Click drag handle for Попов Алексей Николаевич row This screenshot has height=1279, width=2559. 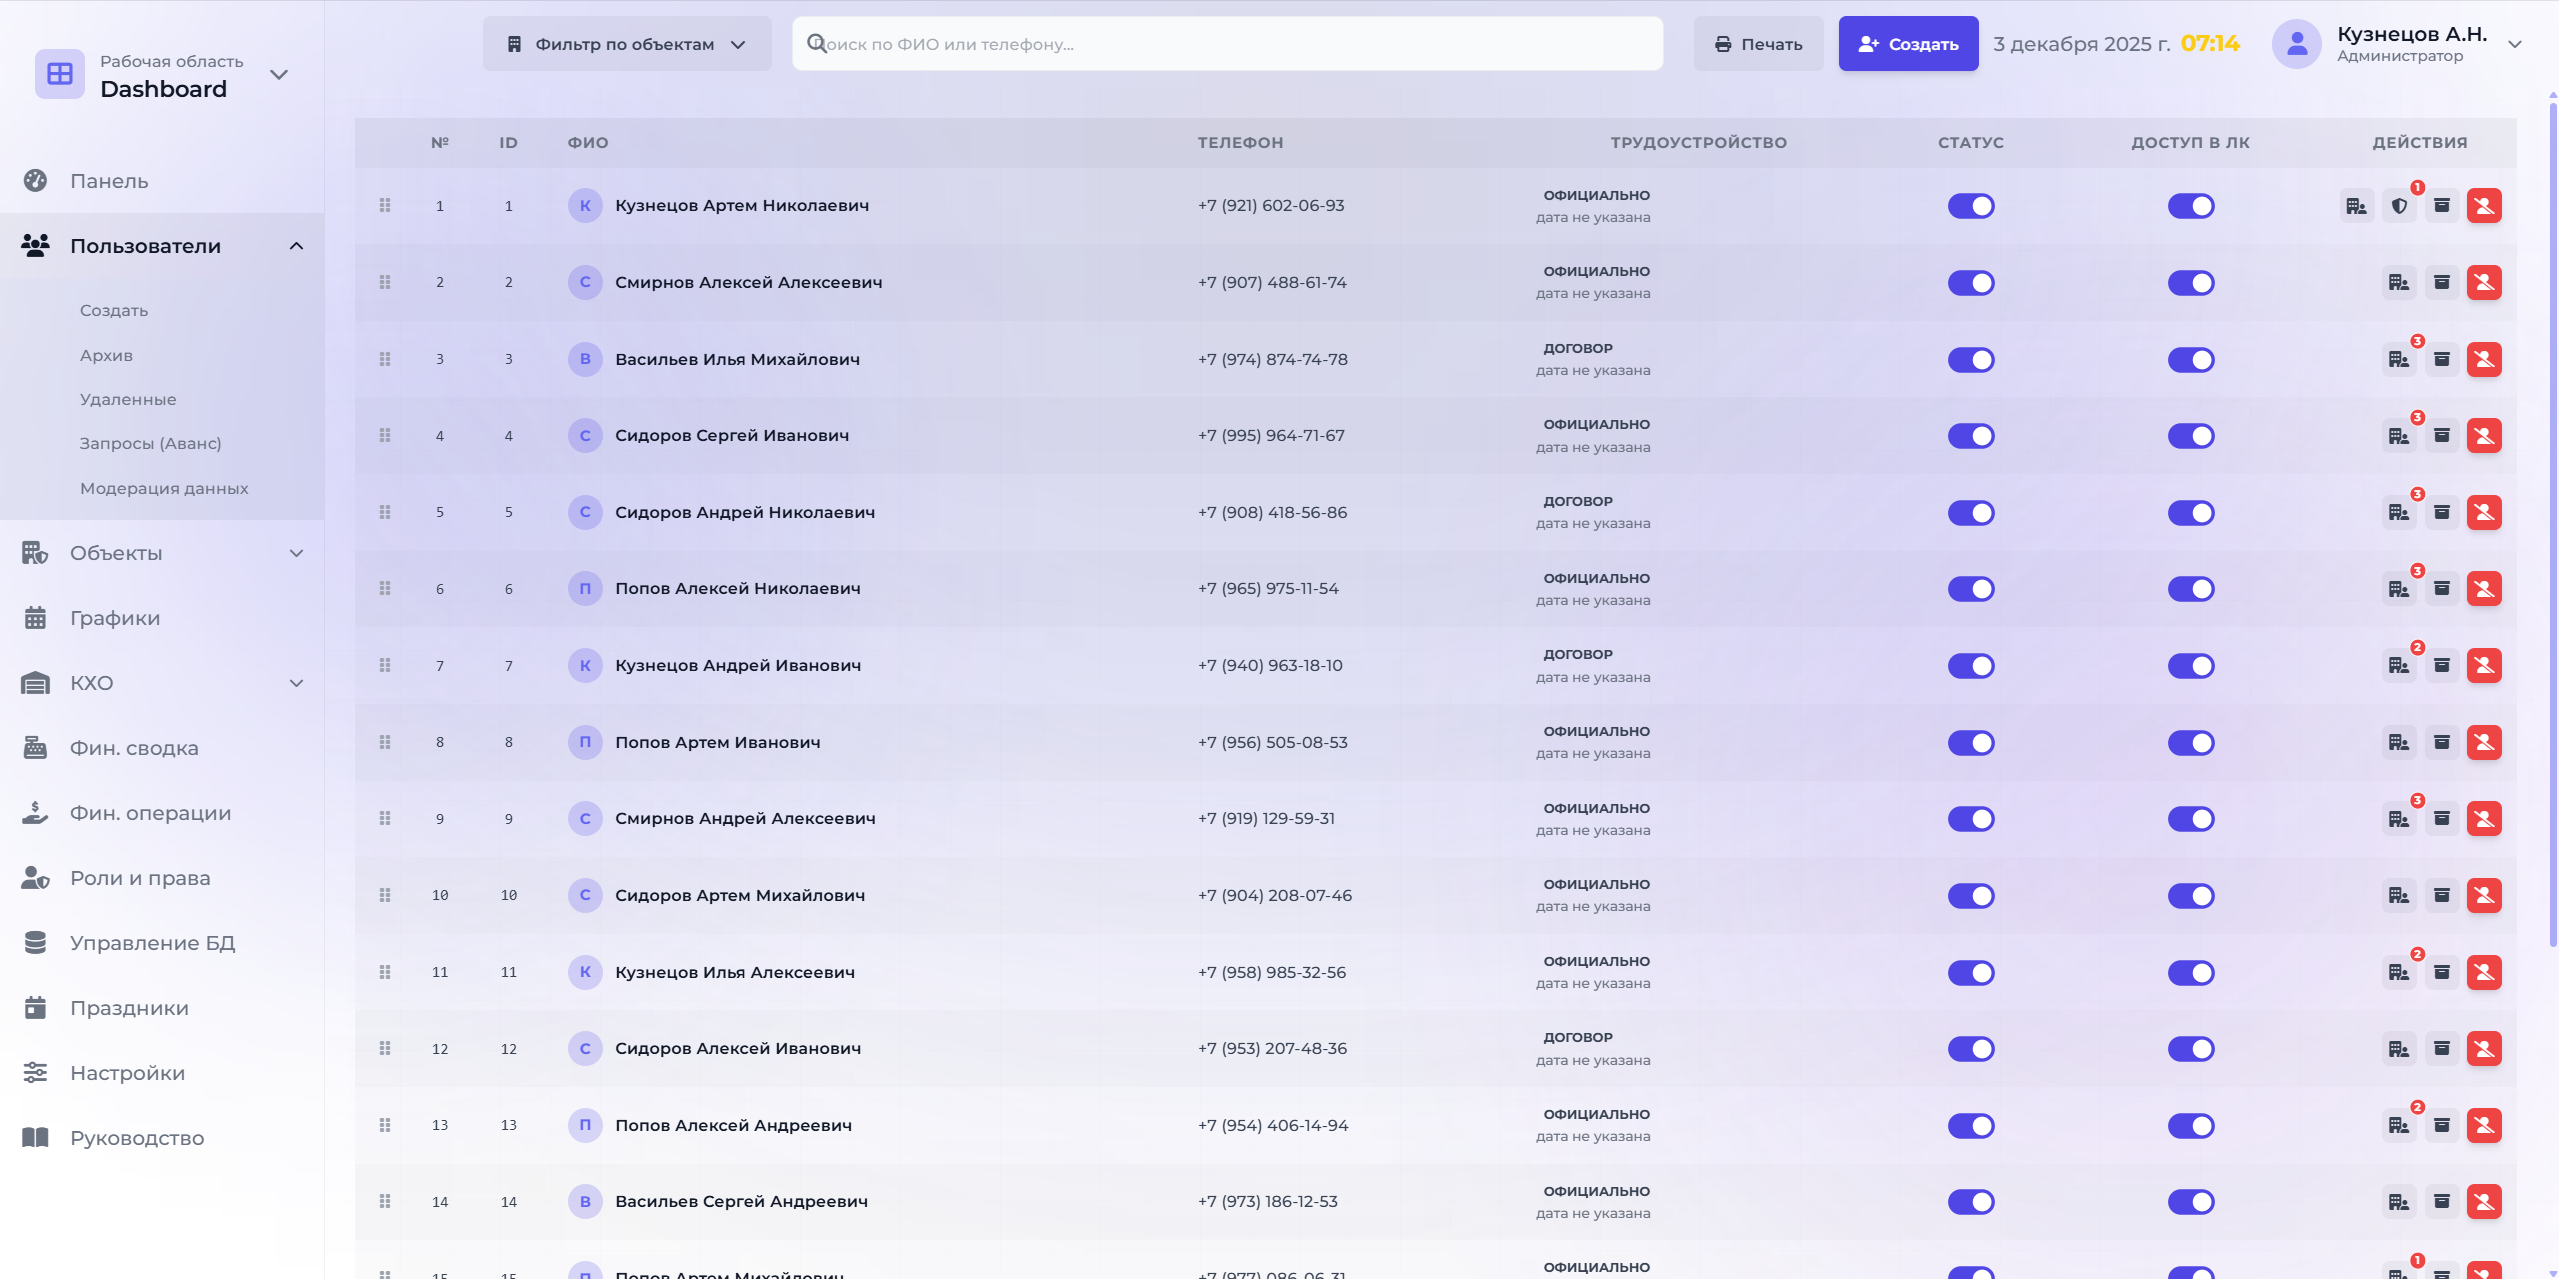[x=385, y=589]
